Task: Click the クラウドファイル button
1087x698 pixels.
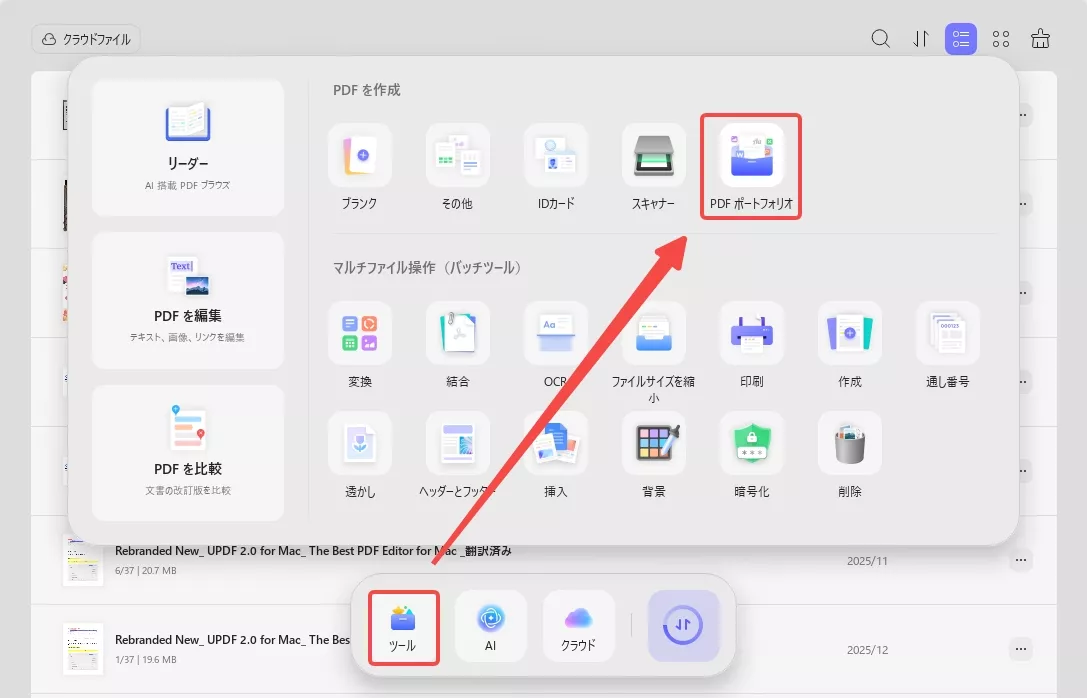Action: [x=86, y=40]
